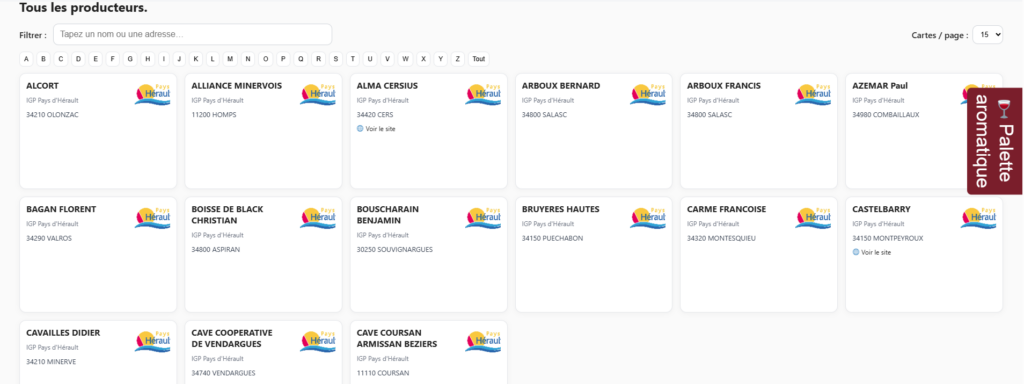This screenshot has height=384, width=1024.
Task: Select the AZEMAR Paul producer name
Action: (880, 86)
